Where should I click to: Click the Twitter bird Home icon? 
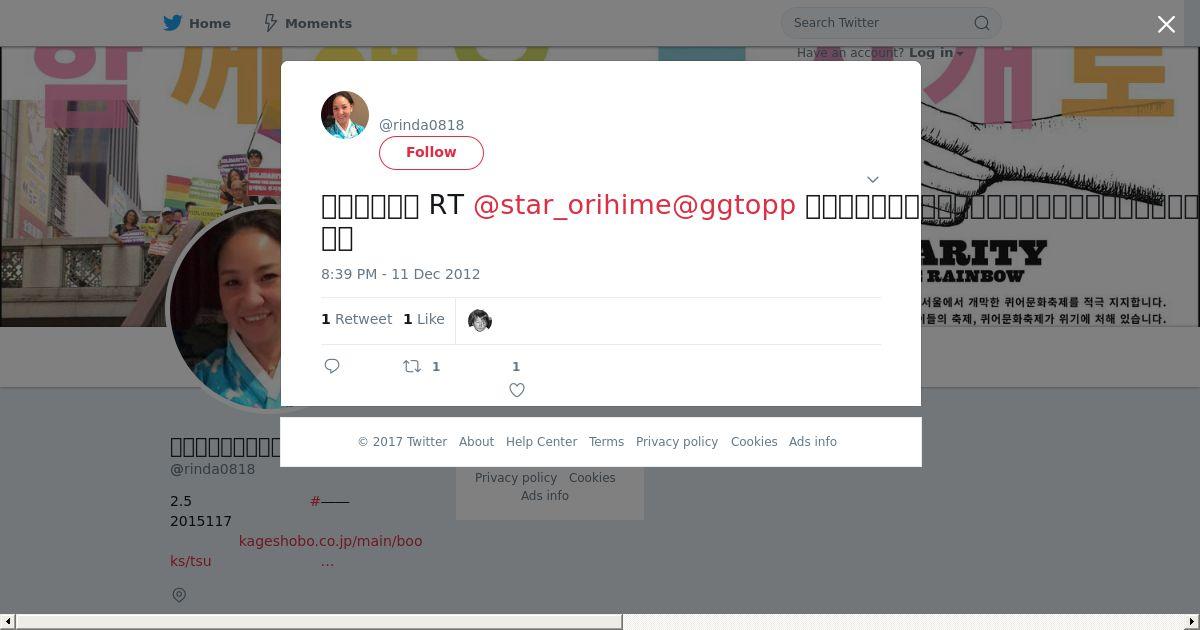[173, 23]
